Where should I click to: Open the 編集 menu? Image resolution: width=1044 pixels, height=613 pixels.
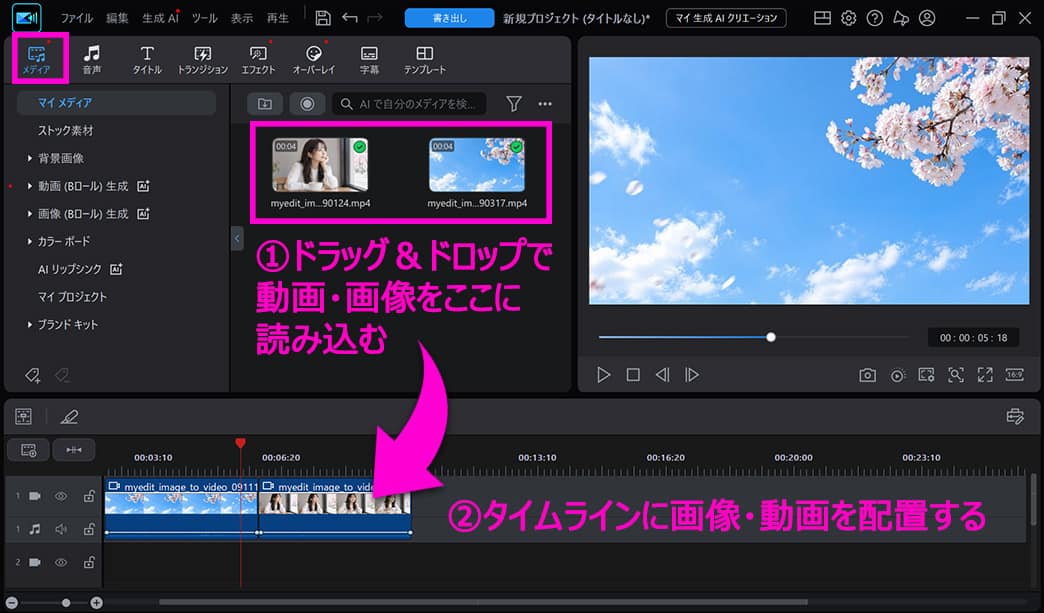(x=117, y=18)
